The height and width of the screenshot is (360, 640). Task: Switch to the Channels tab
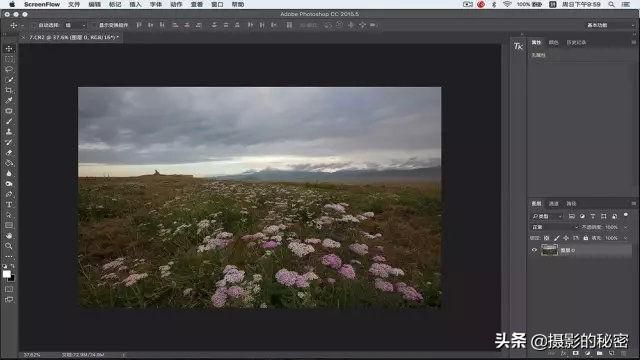tap(553, 203)
